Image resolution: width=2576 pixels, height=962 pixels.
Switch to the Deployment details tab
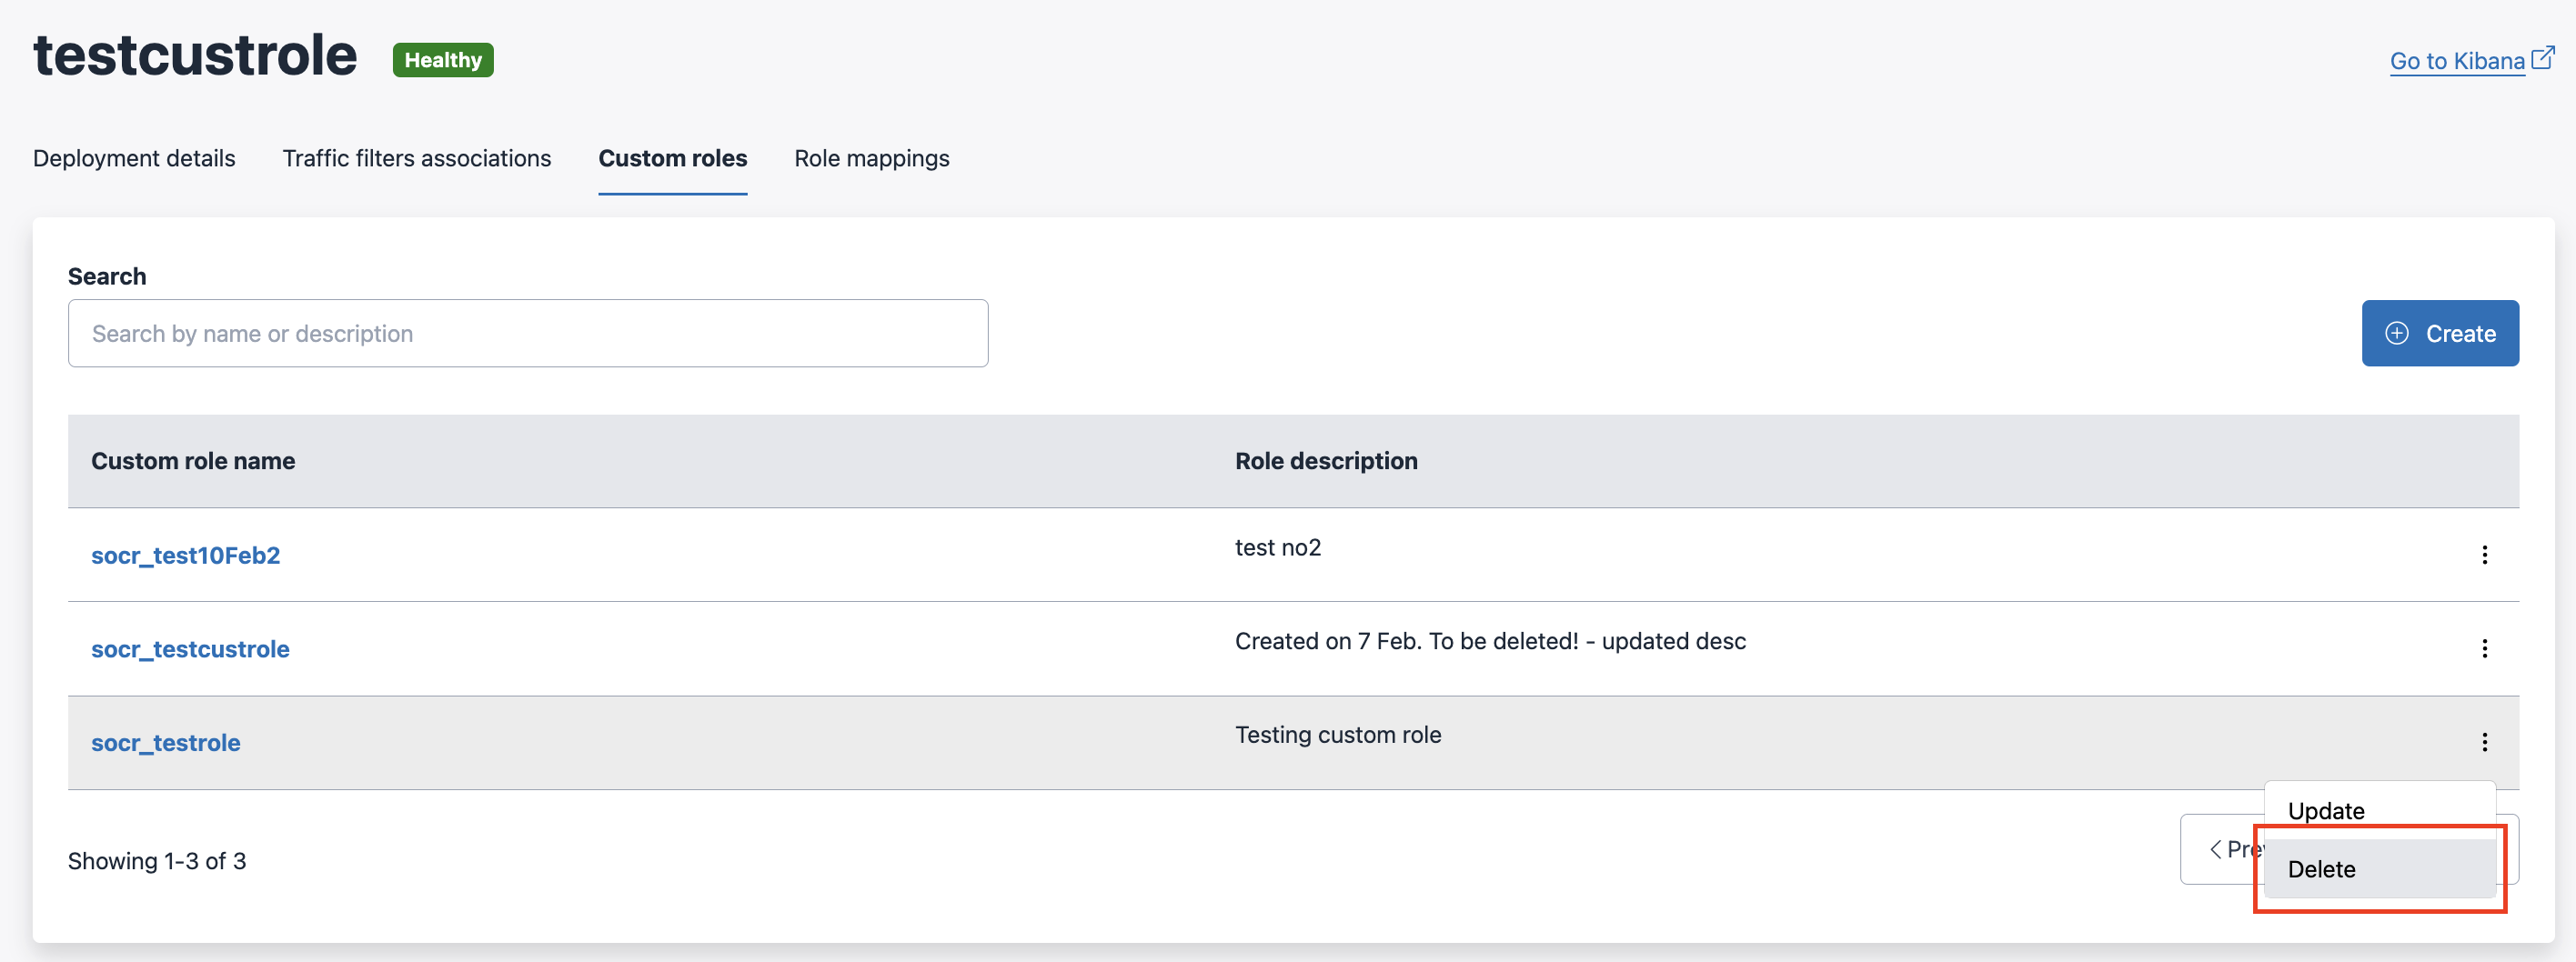click(x=134, y=158)
